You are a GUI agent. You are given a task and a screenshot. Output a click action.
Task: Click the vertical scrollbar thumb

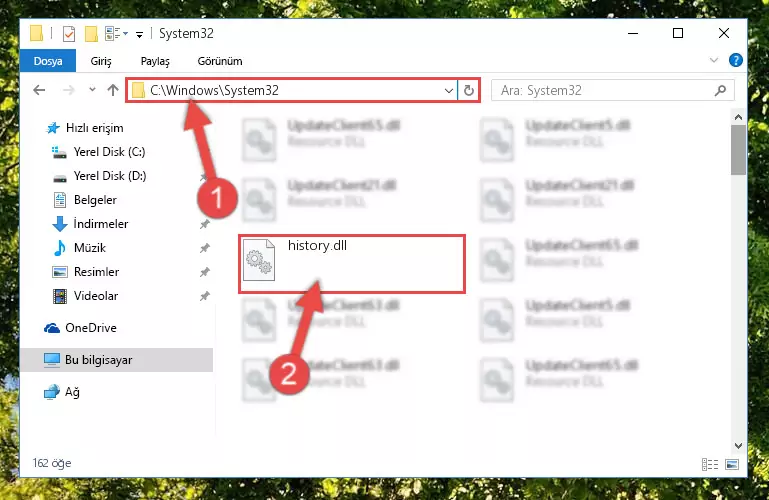[738, 150]
